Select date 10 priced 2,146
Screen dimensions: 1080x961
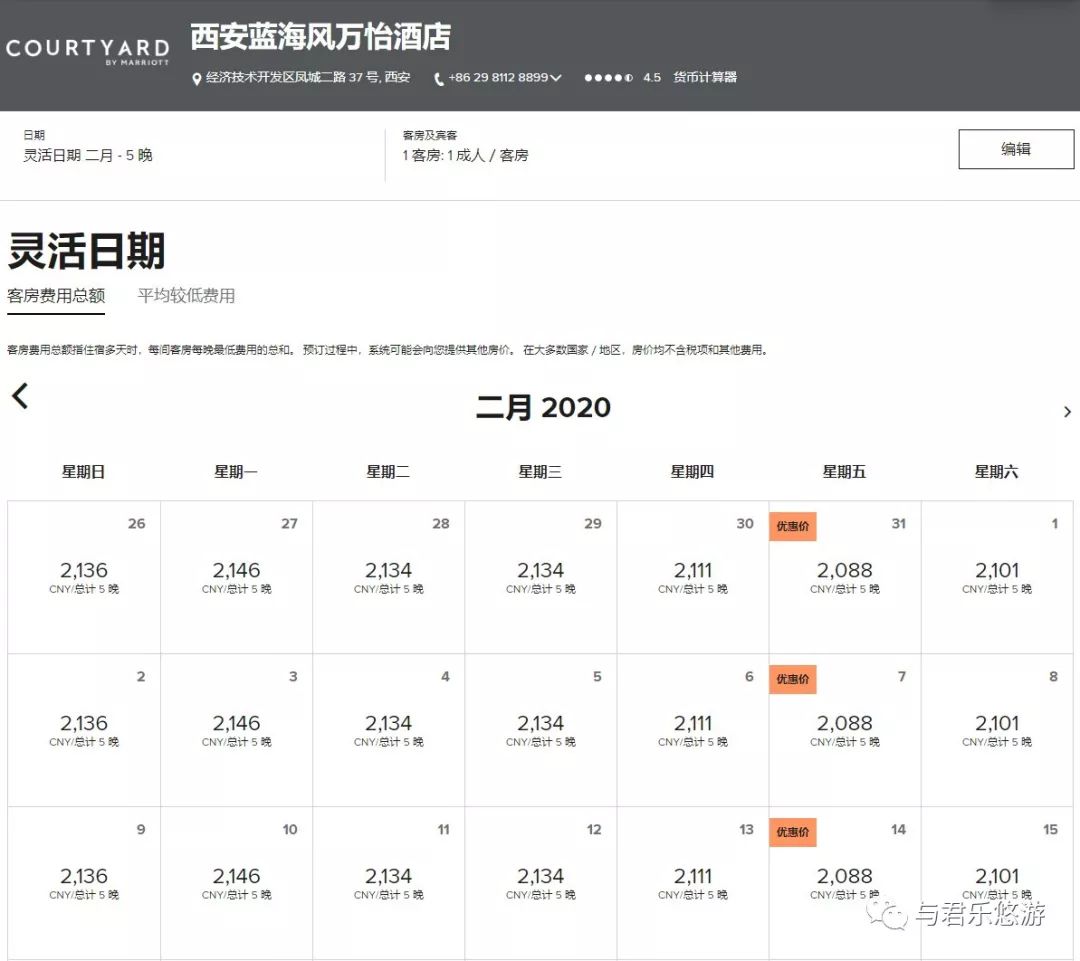[236, 883]
